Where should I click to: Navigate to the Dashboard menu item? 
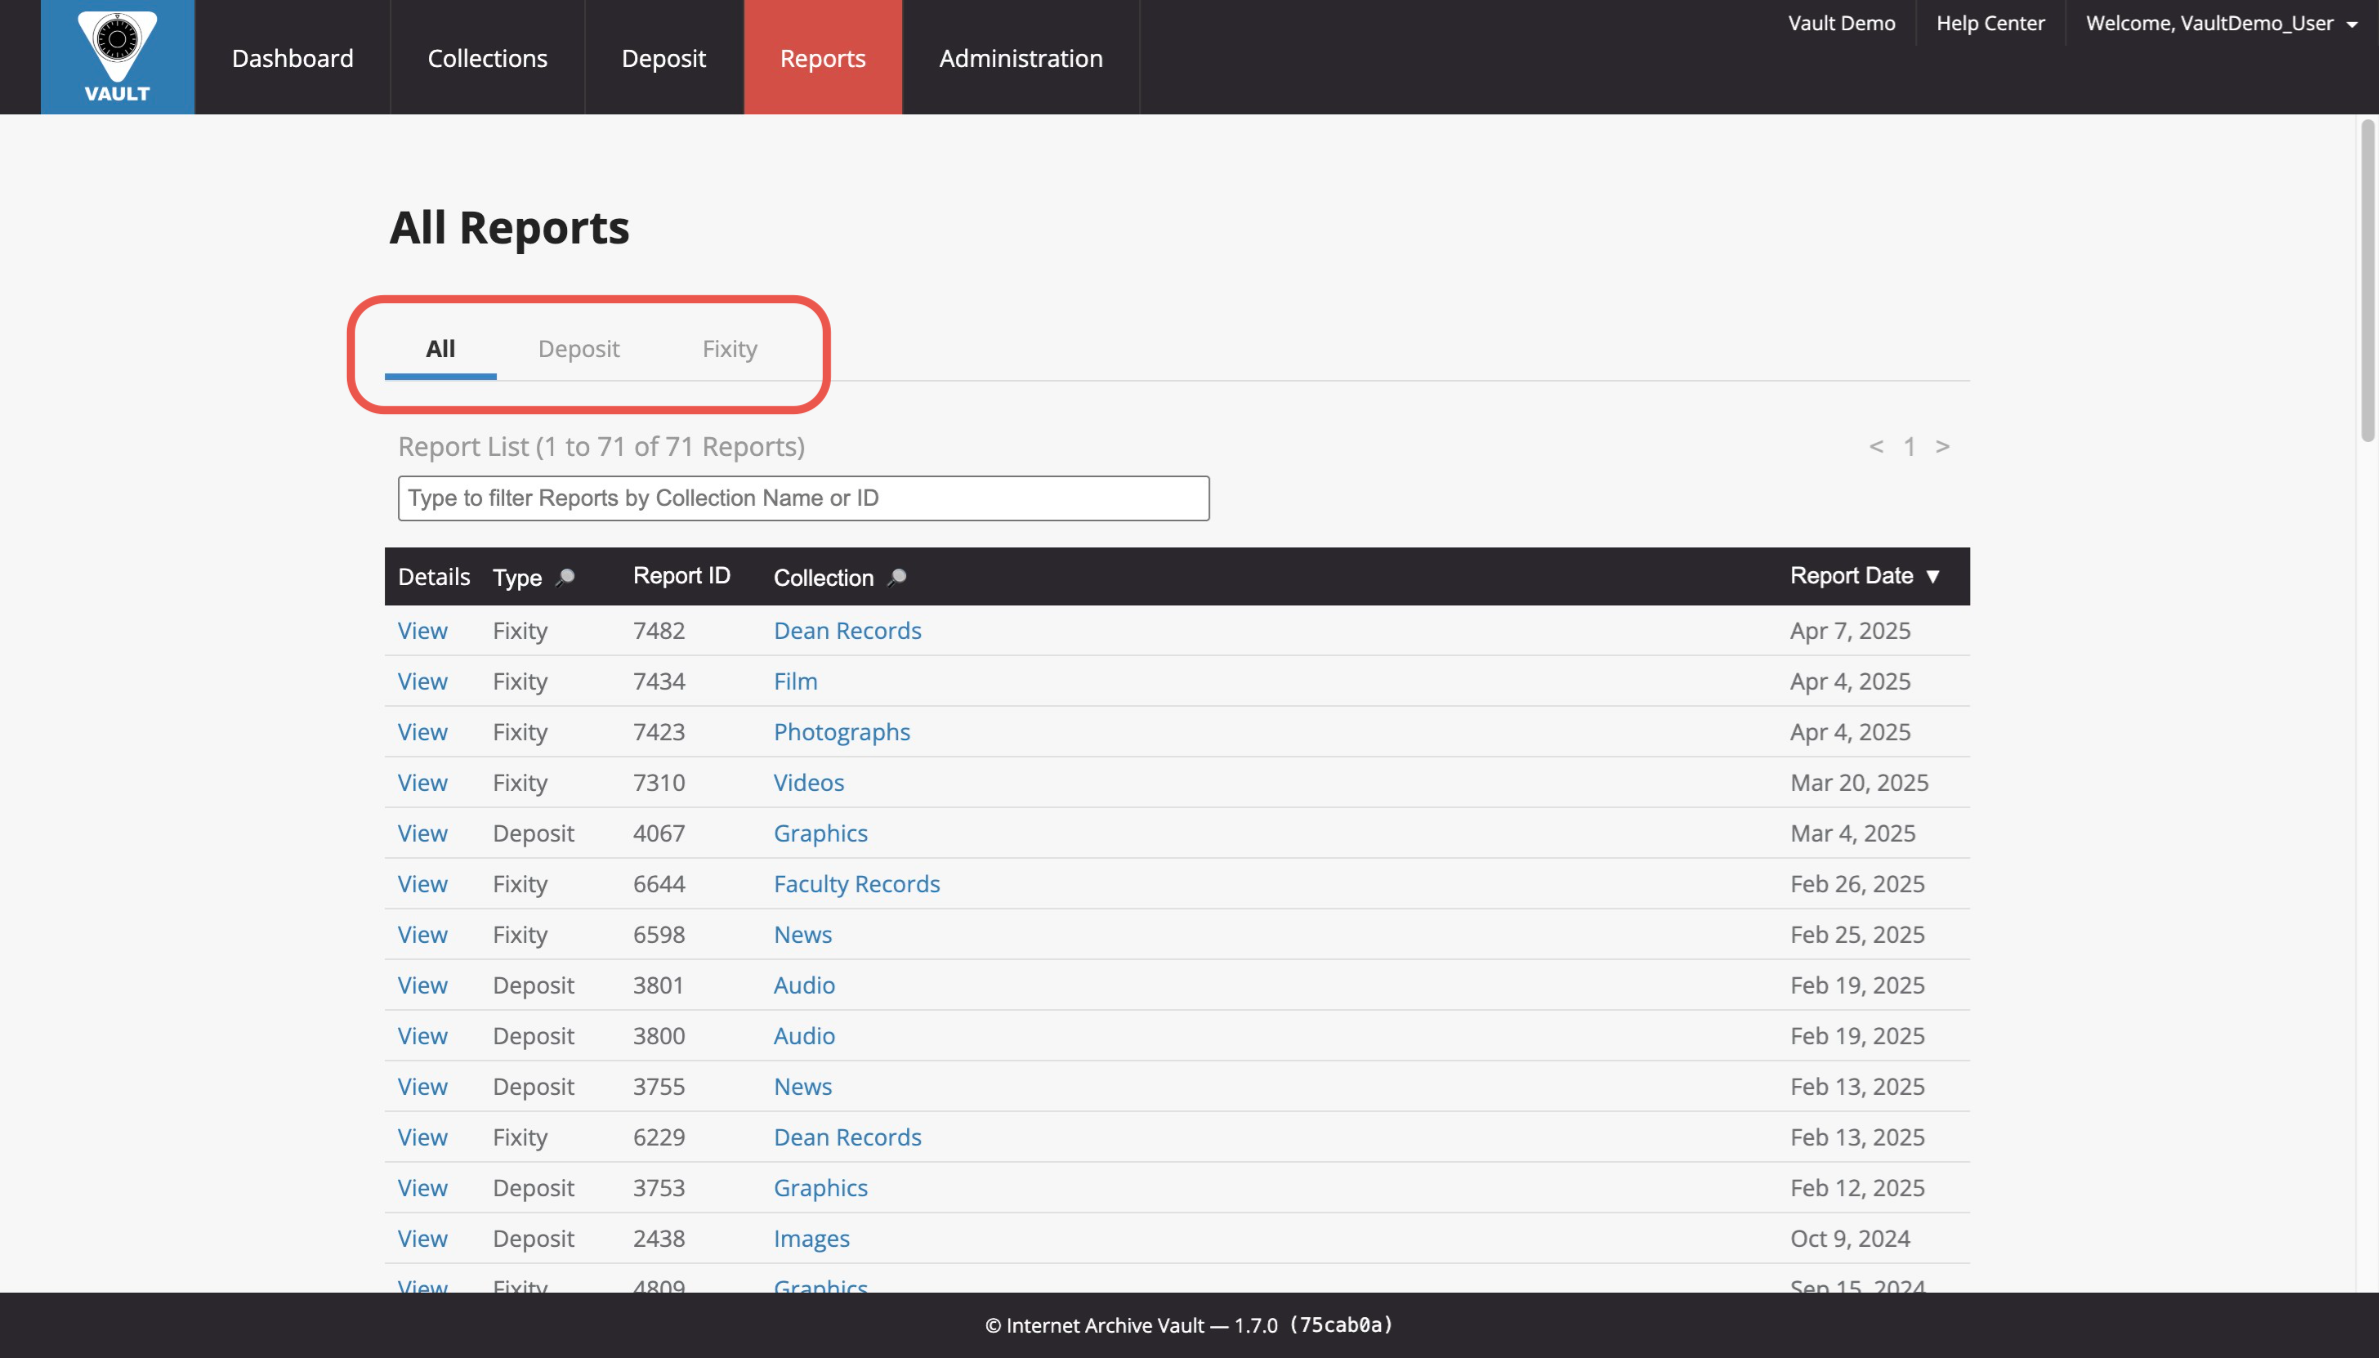[292, 57]
